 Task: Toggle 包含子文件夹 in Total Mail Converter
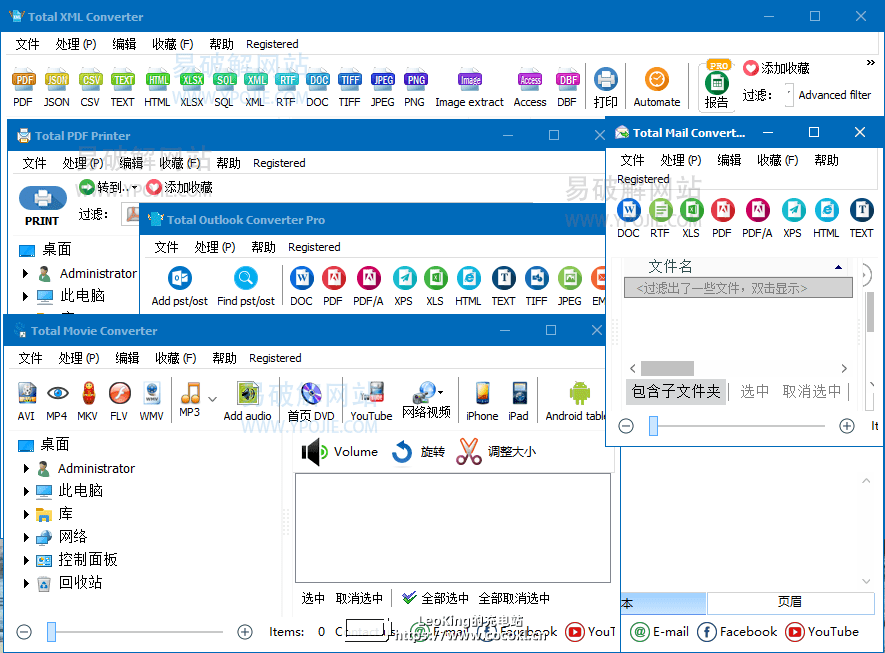pyautogui.click(x=676, y=391)
